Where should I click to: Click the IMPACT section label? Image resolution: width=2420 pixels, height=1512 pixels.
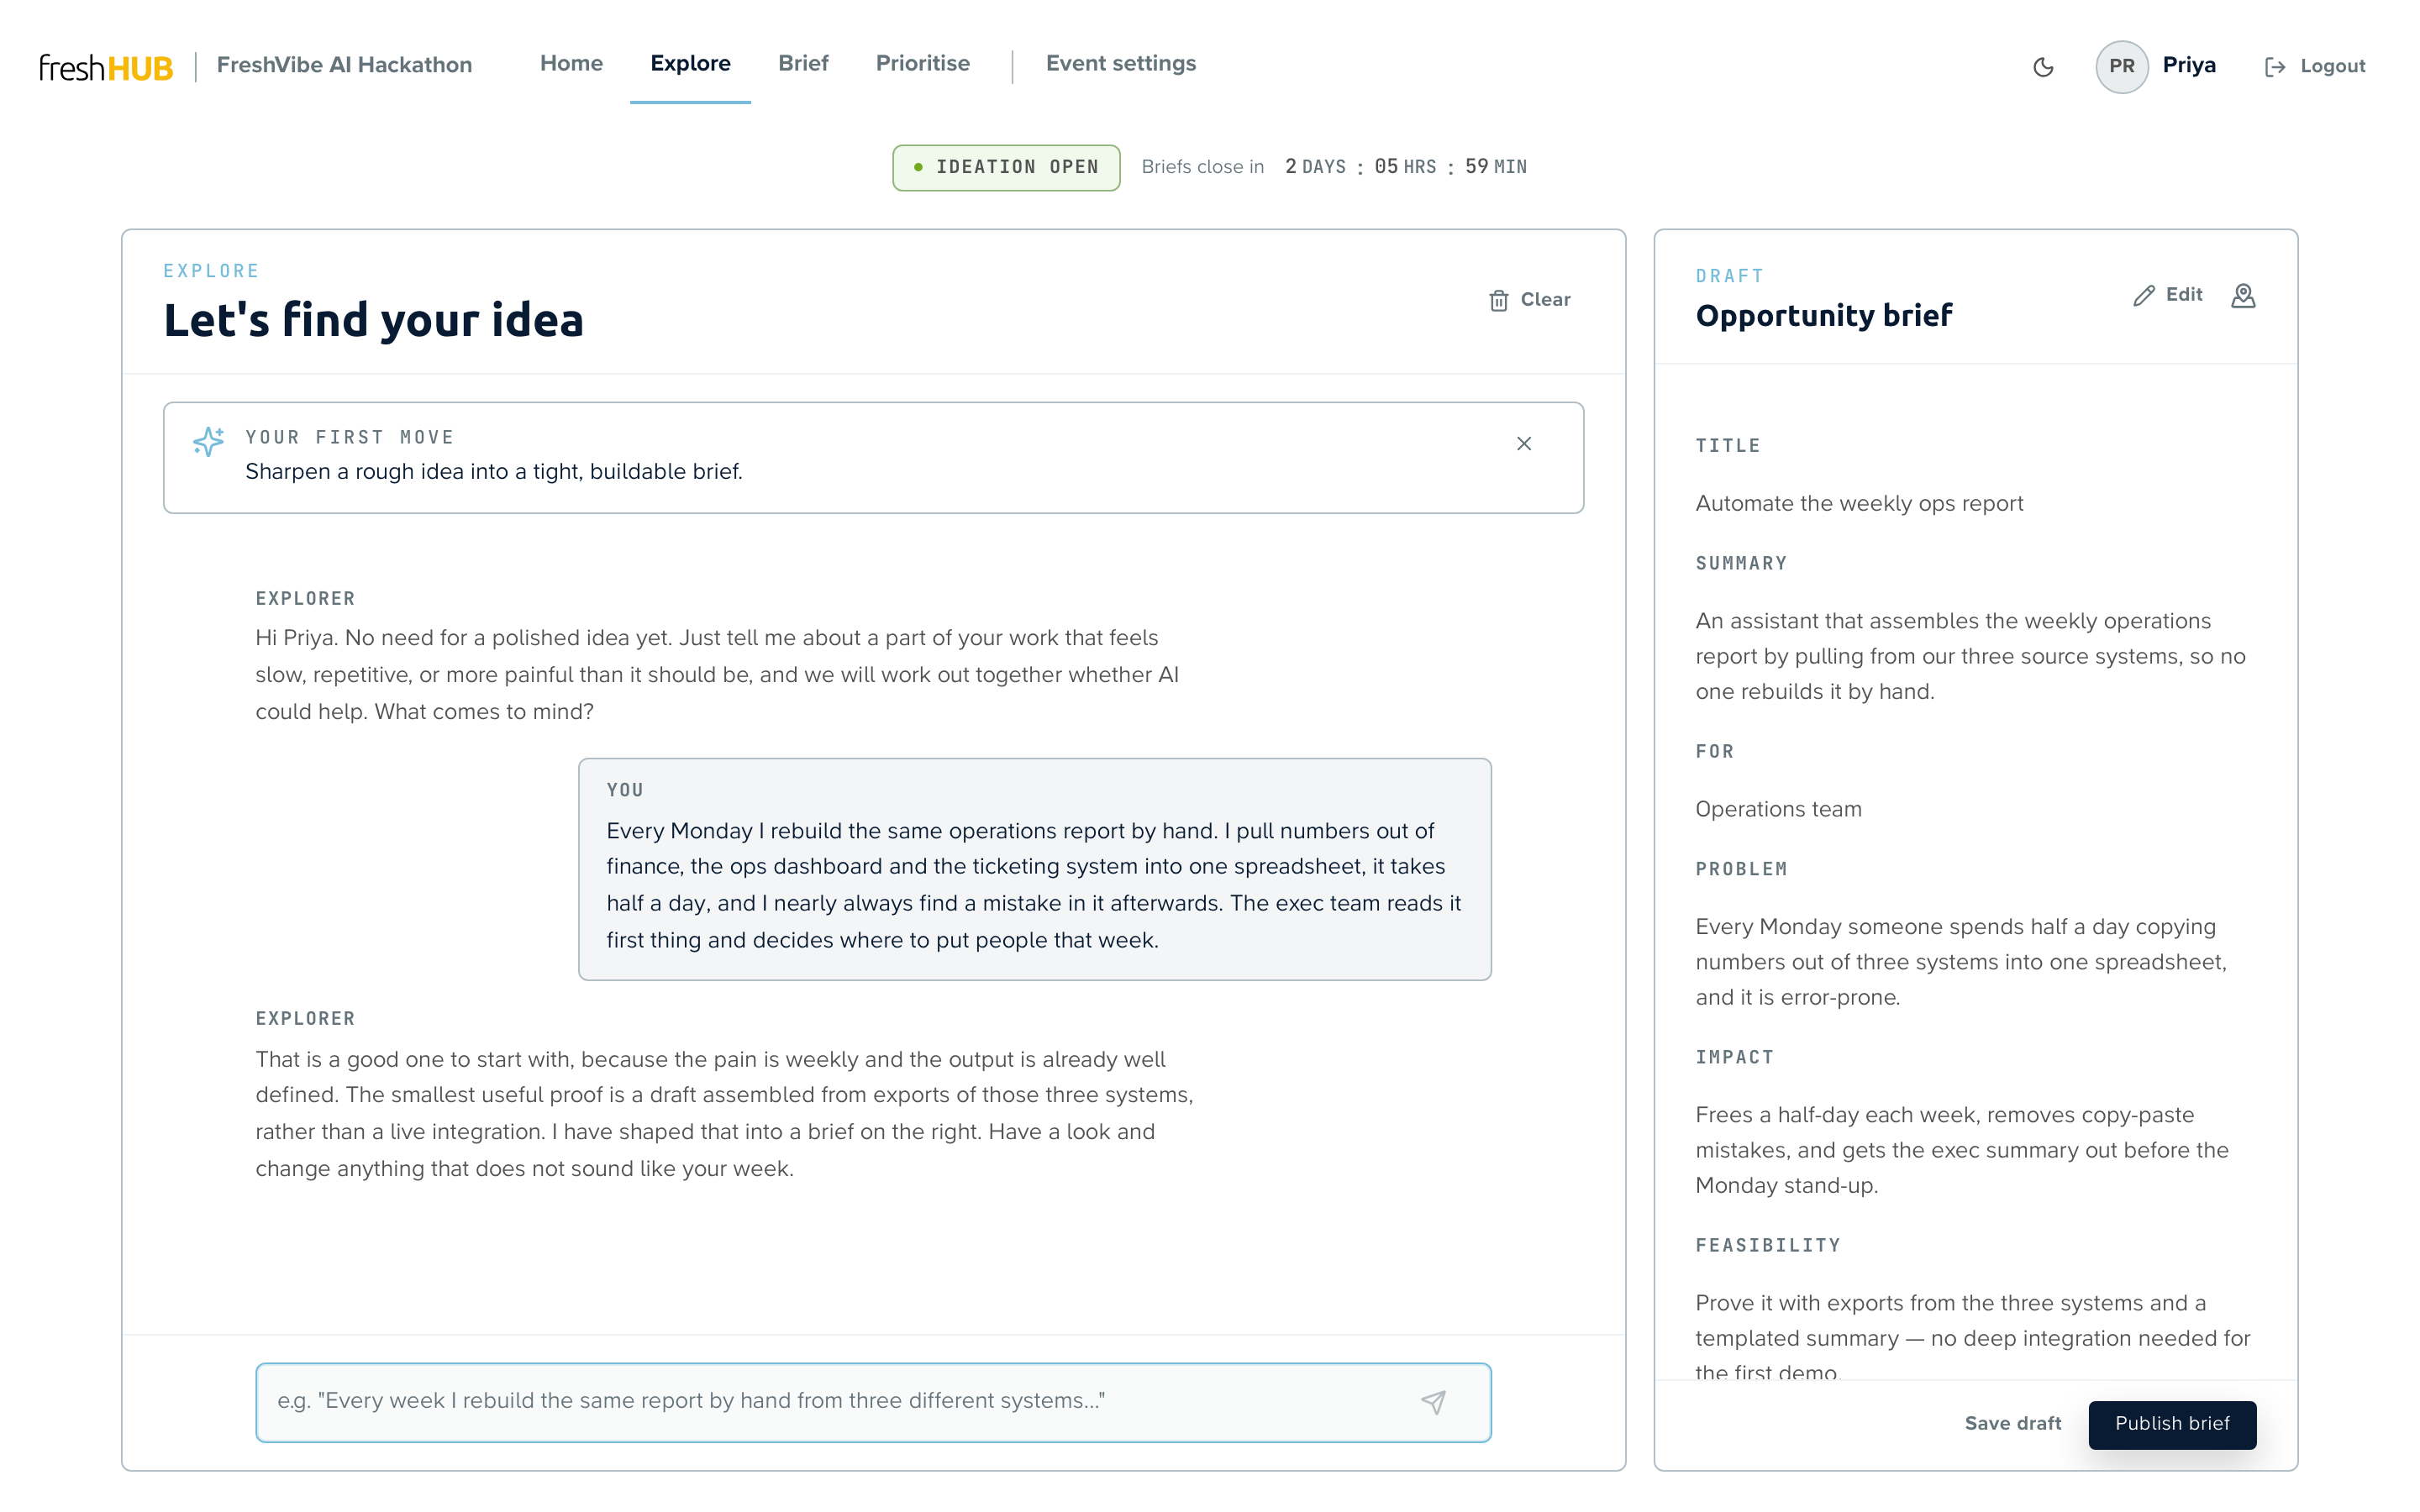pyautogui.click(x=1734, y=1057)
